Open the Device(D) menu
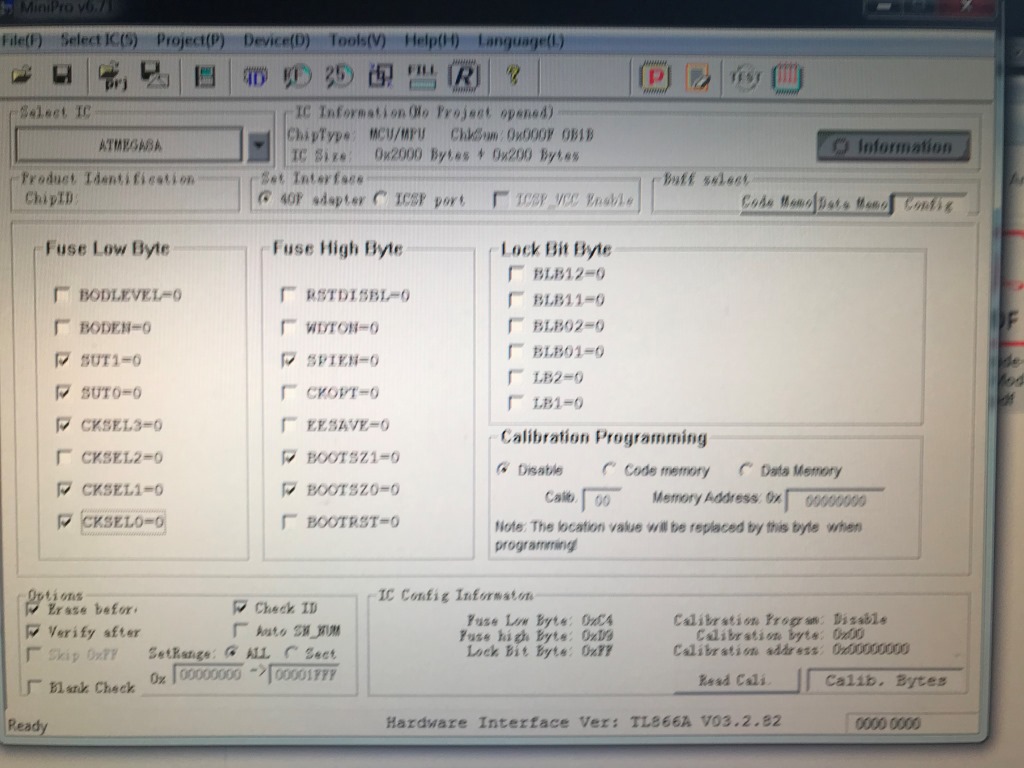The width and height of the screenshot is (1024, 768). (x=276, y=41)
